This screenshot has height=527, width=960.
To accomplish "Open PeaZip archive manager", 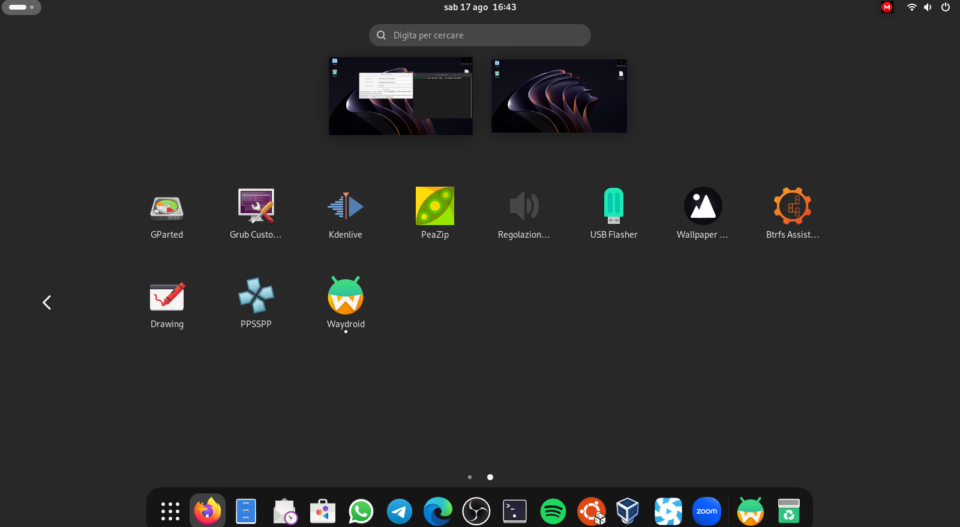I will click(x=435, y=206).
